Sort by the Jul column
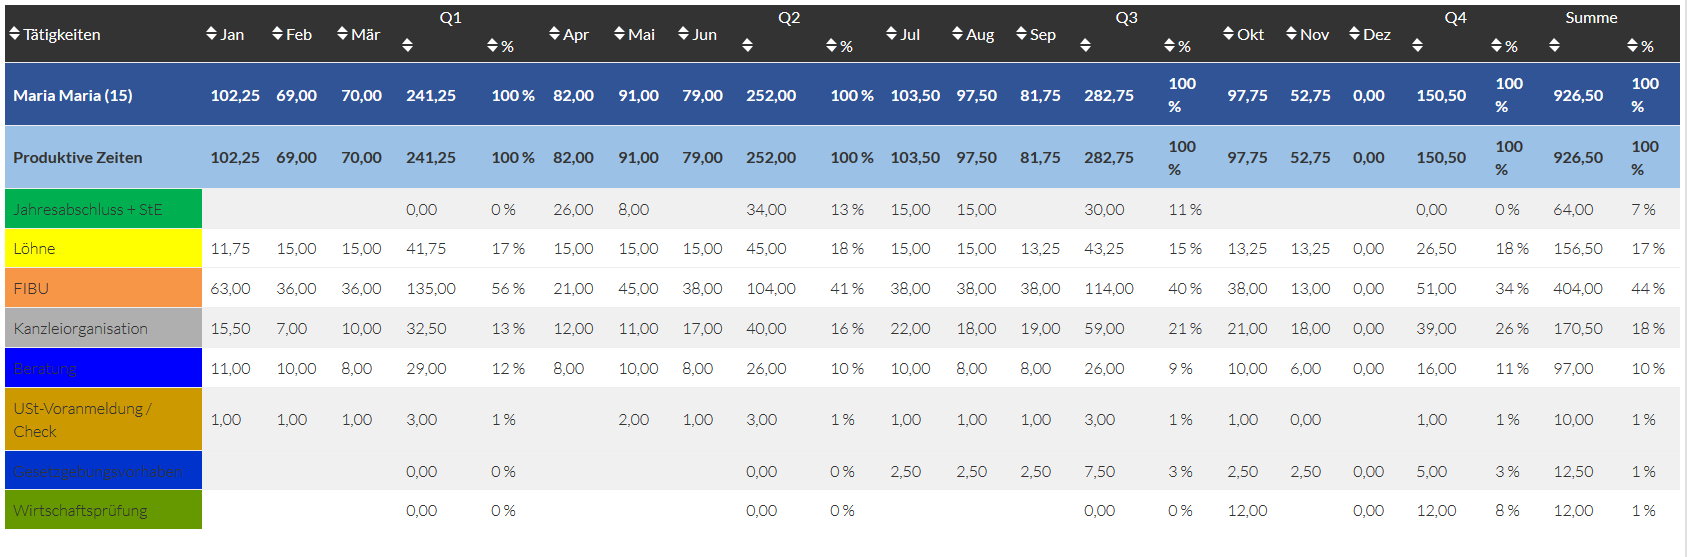The image size is (1687, 557). click(903, 34)
